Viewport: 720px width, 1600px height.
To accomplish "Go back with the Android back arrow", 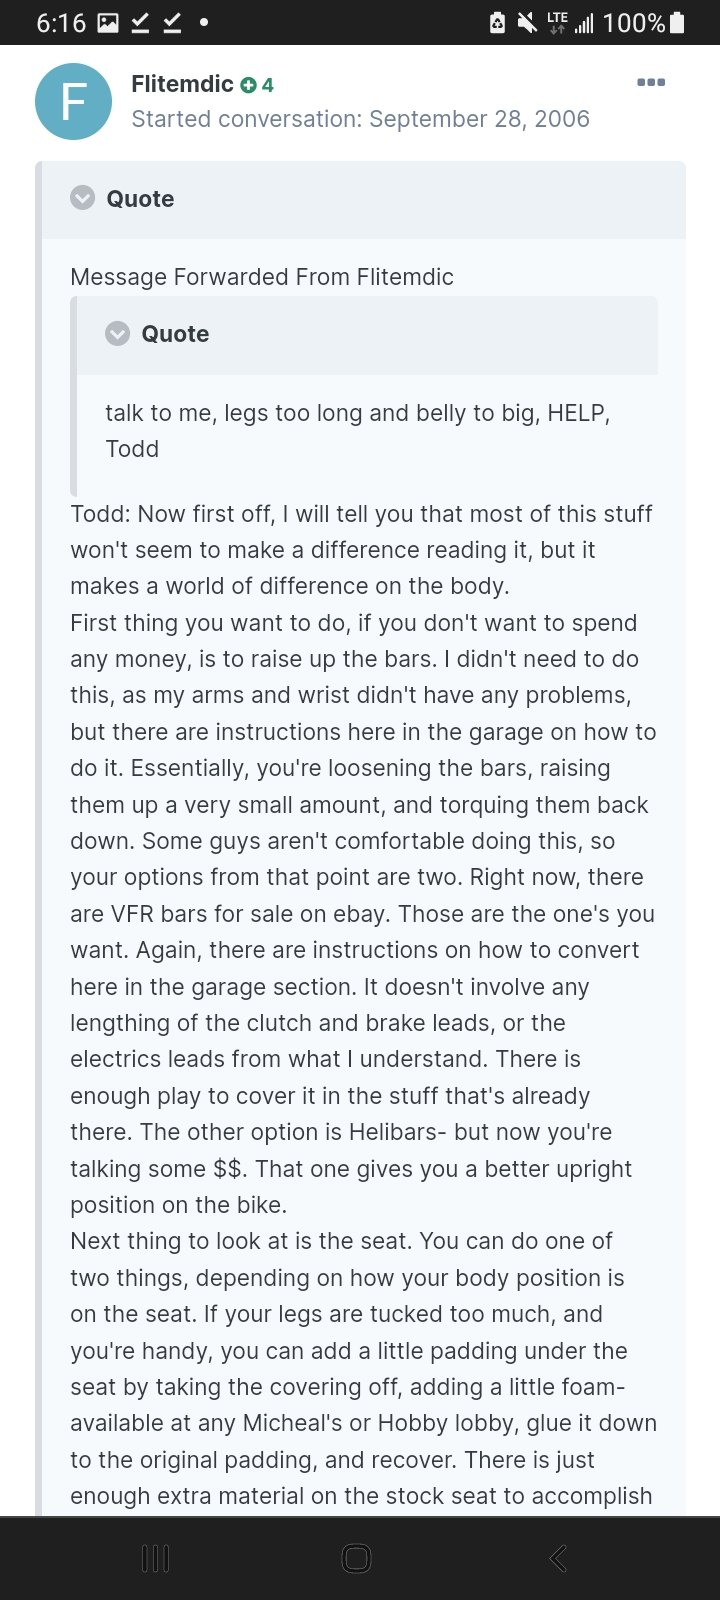I will click(558, 1558).
